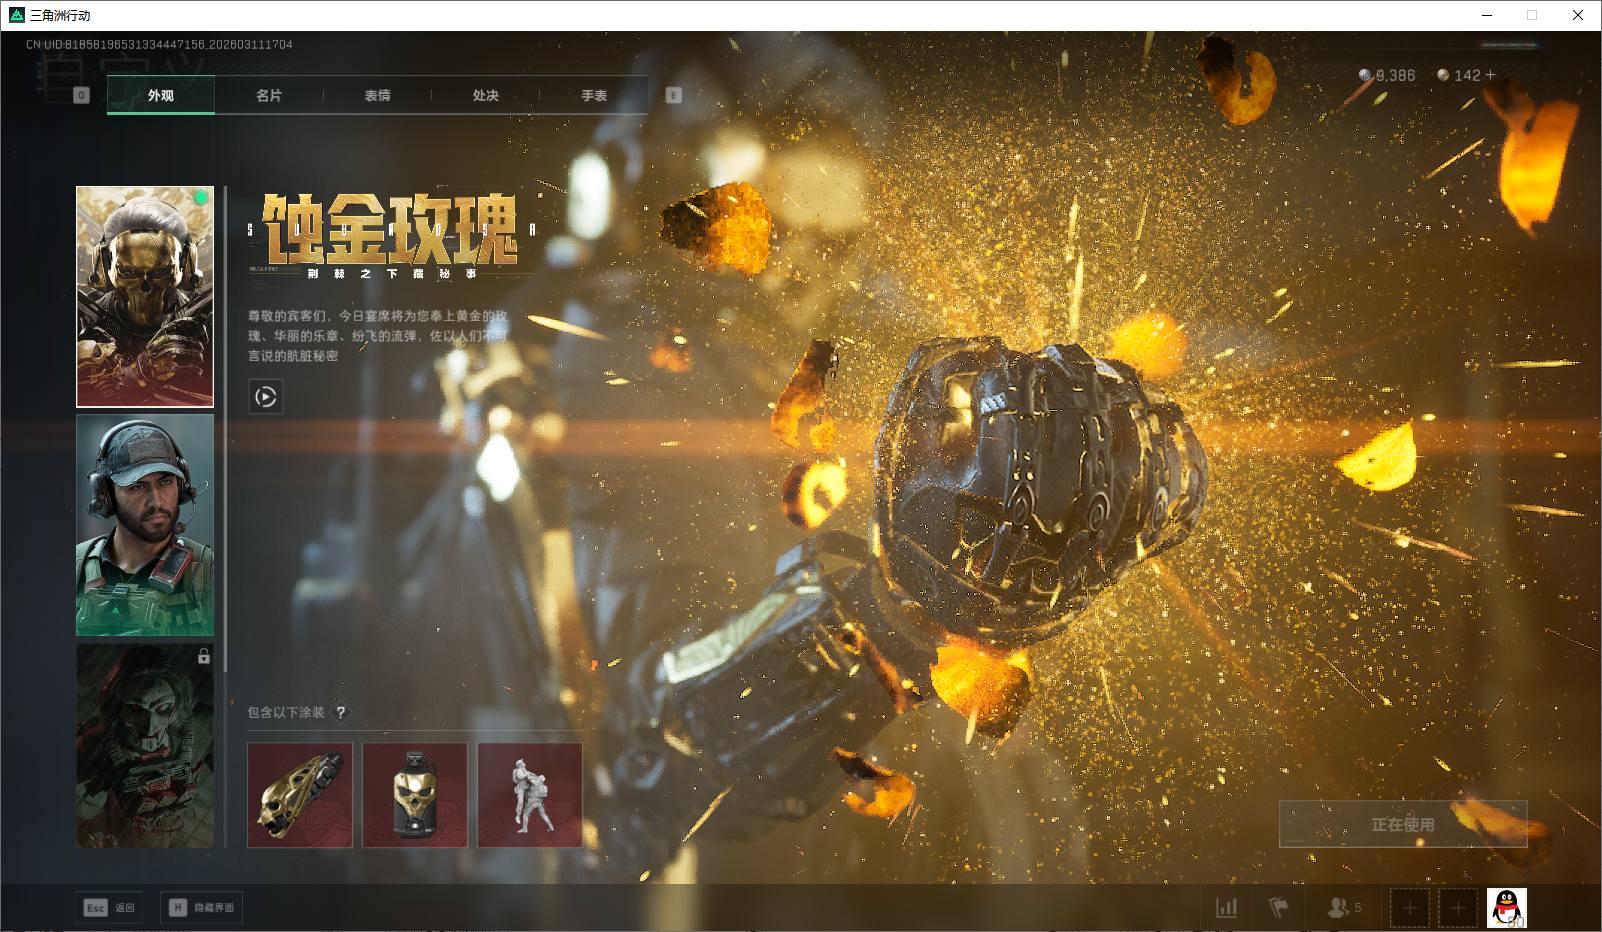1602x932 pixels.
Task: Go to the 处决 tab
Action: pos(485,95)
